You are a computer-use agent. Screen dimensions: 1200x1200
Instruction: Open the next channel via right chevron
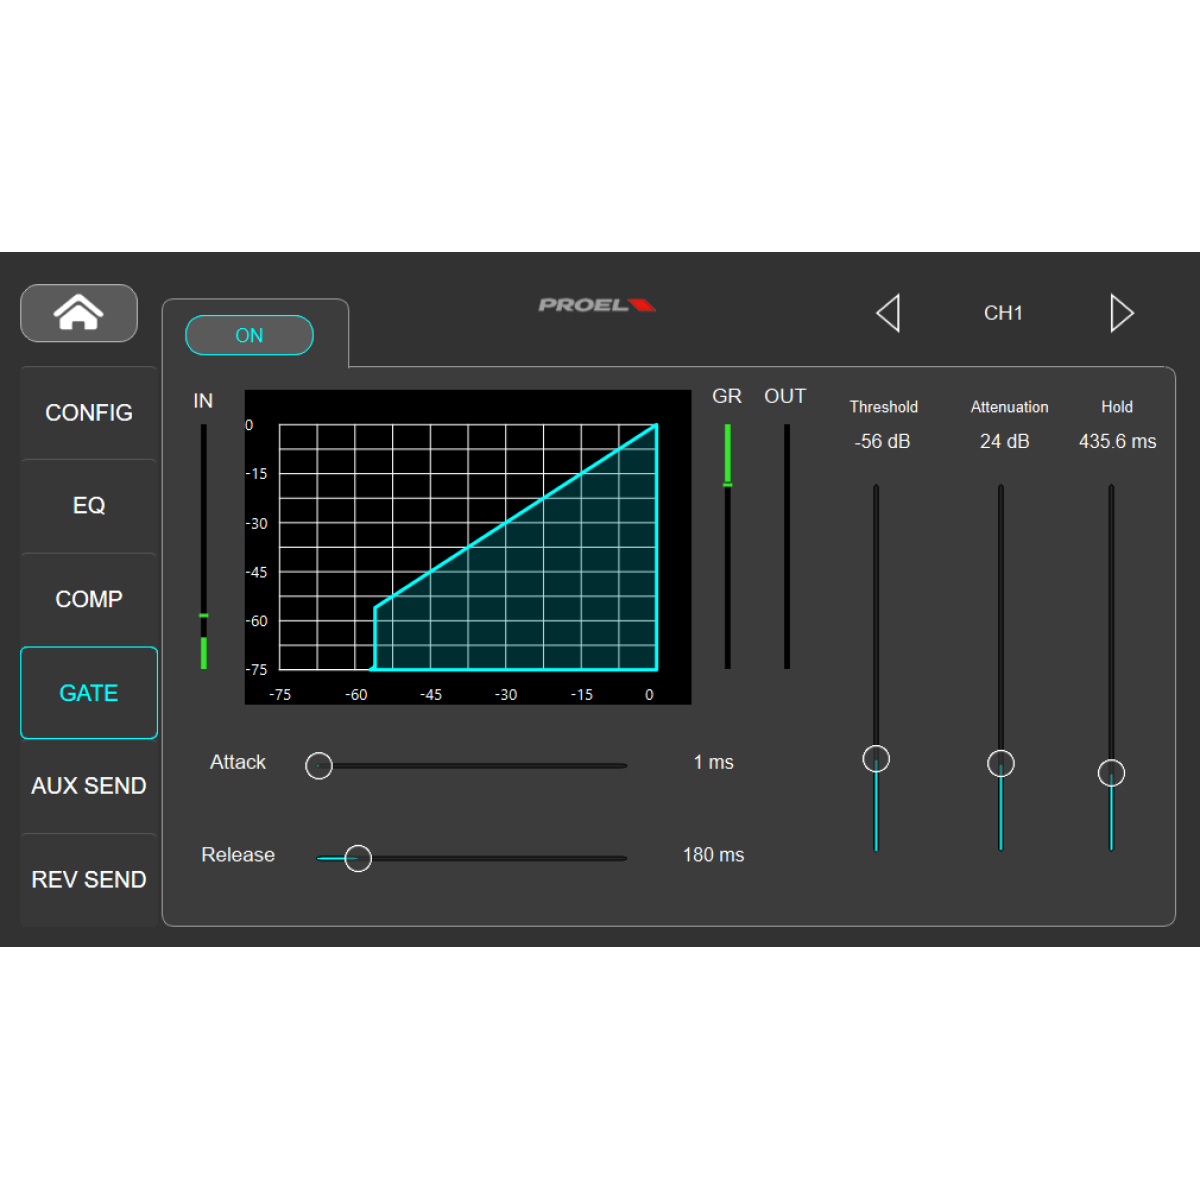pyautogui.click(x=1122, y=313)
